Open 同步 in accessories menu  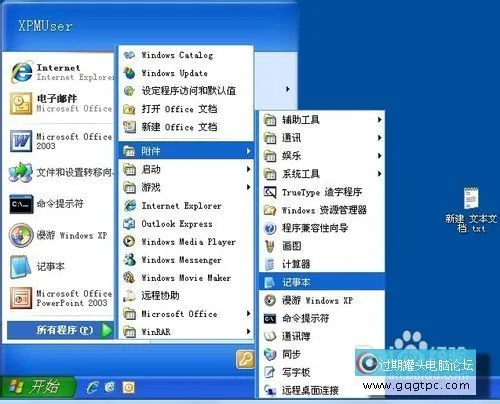pyautogui.click(x=308, y=354)
